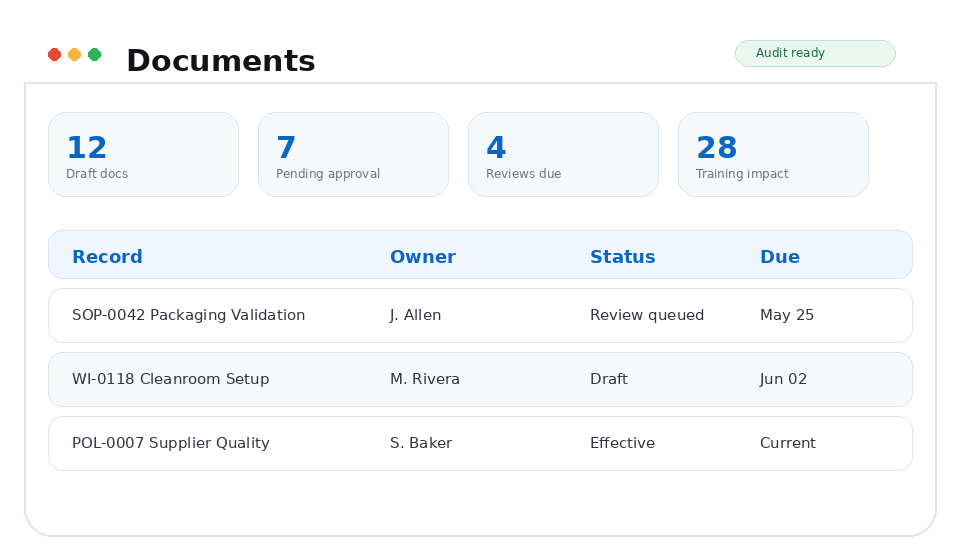Click the green maximize window dot

[94, 54]
